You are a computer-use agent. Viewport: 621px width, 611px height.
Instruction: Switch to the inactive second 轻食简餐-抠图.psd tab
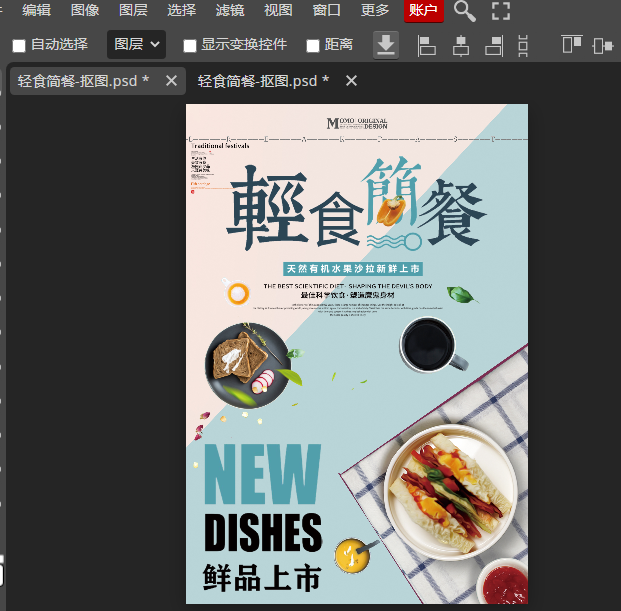263,81
